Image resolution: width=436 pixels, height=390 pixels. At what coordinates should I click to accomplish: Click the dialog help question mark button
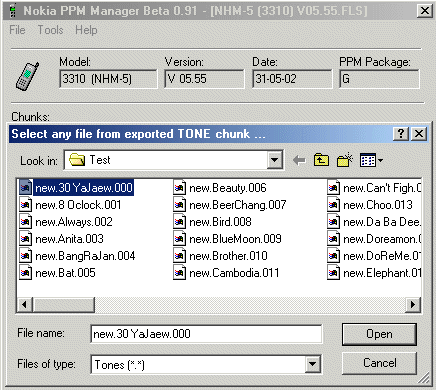[x=401, y=134]
